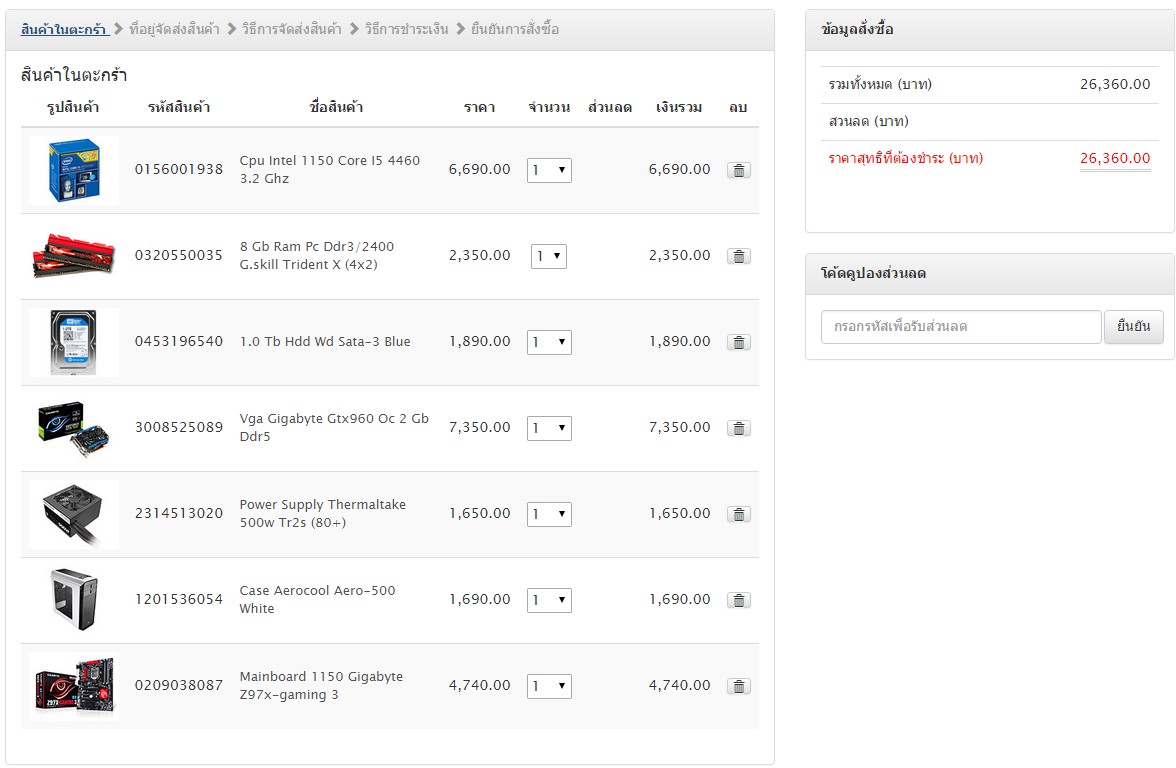Click the ส่วนลด (บาท) row in order summary

pyautogui.click(x=989, y=122)
